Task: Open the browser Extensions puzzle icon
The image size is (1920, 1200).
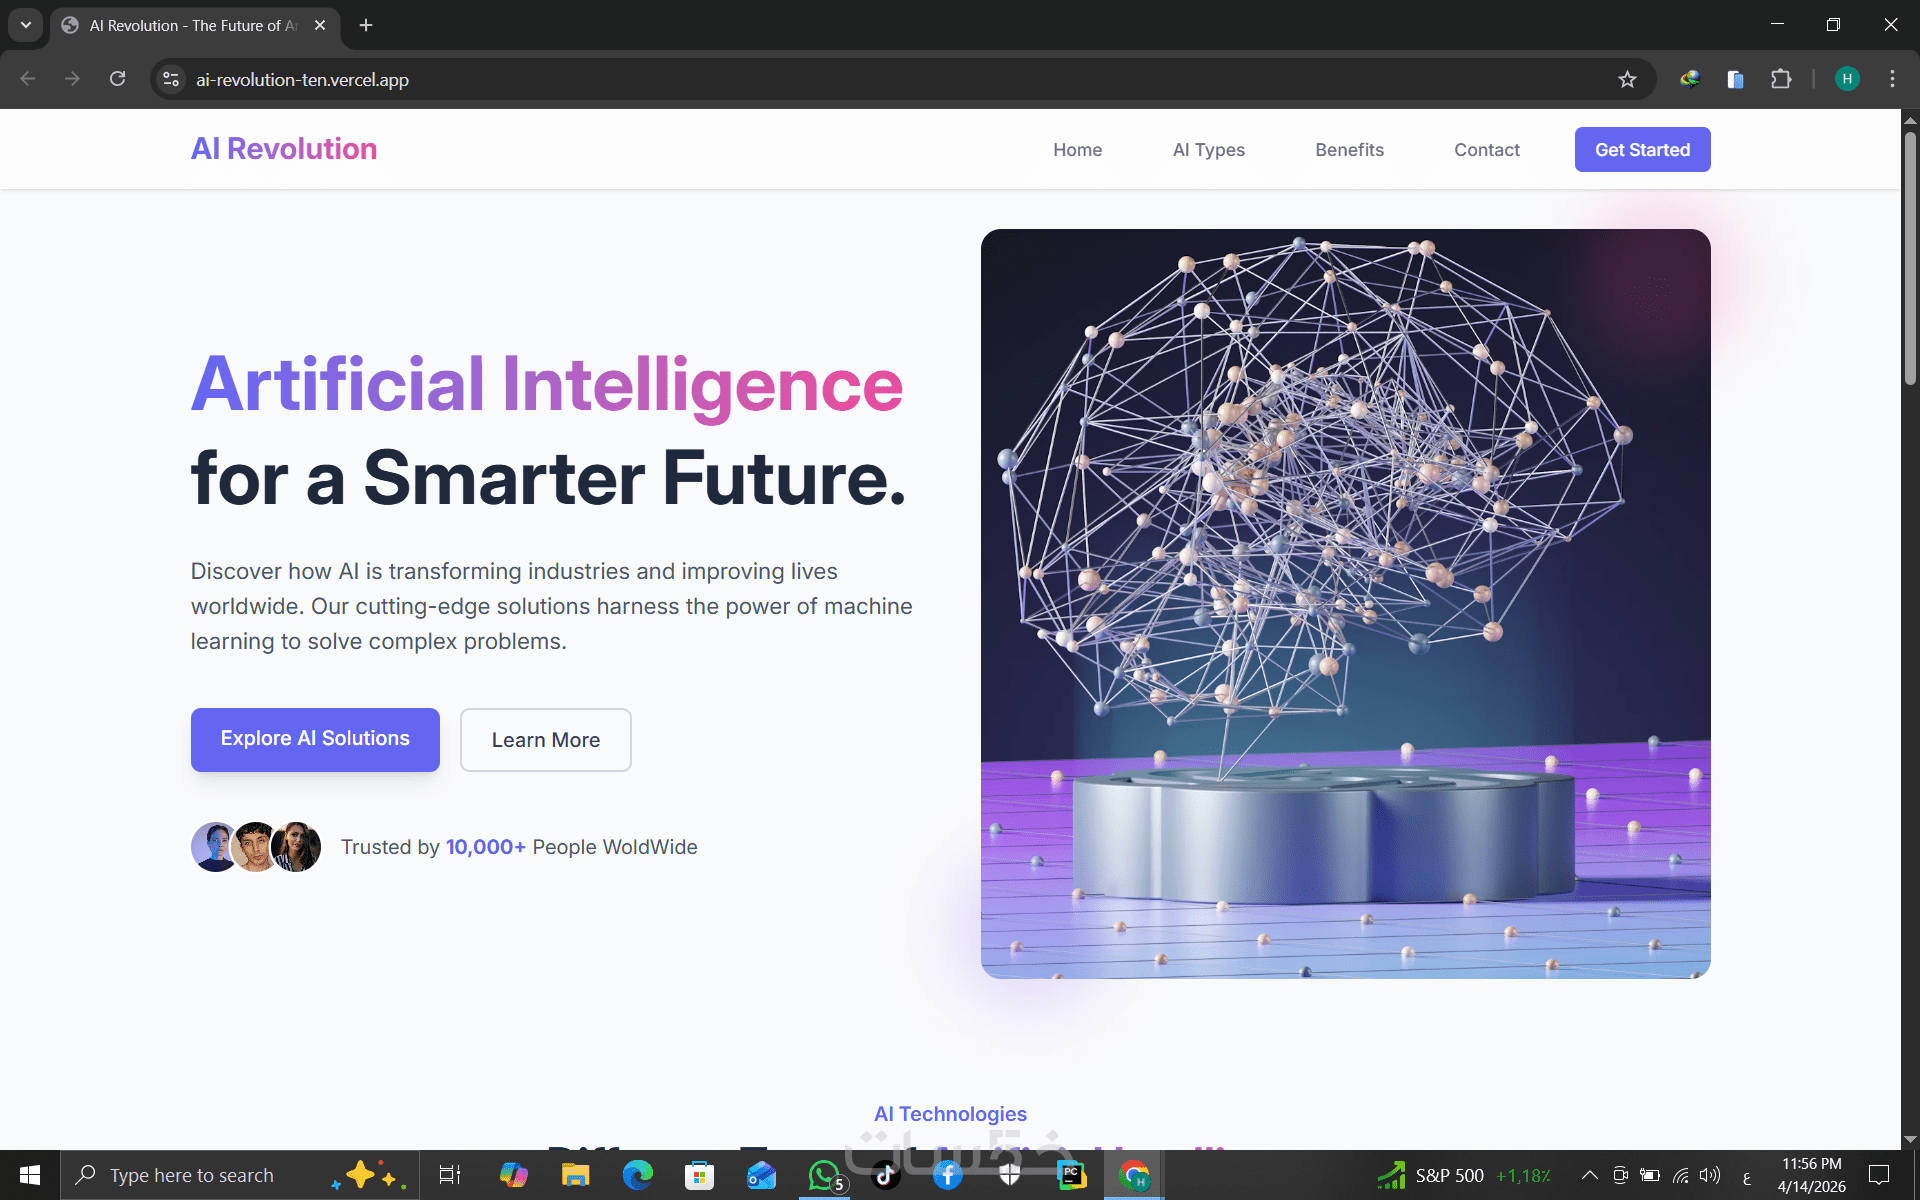Action: point(1781,79)
